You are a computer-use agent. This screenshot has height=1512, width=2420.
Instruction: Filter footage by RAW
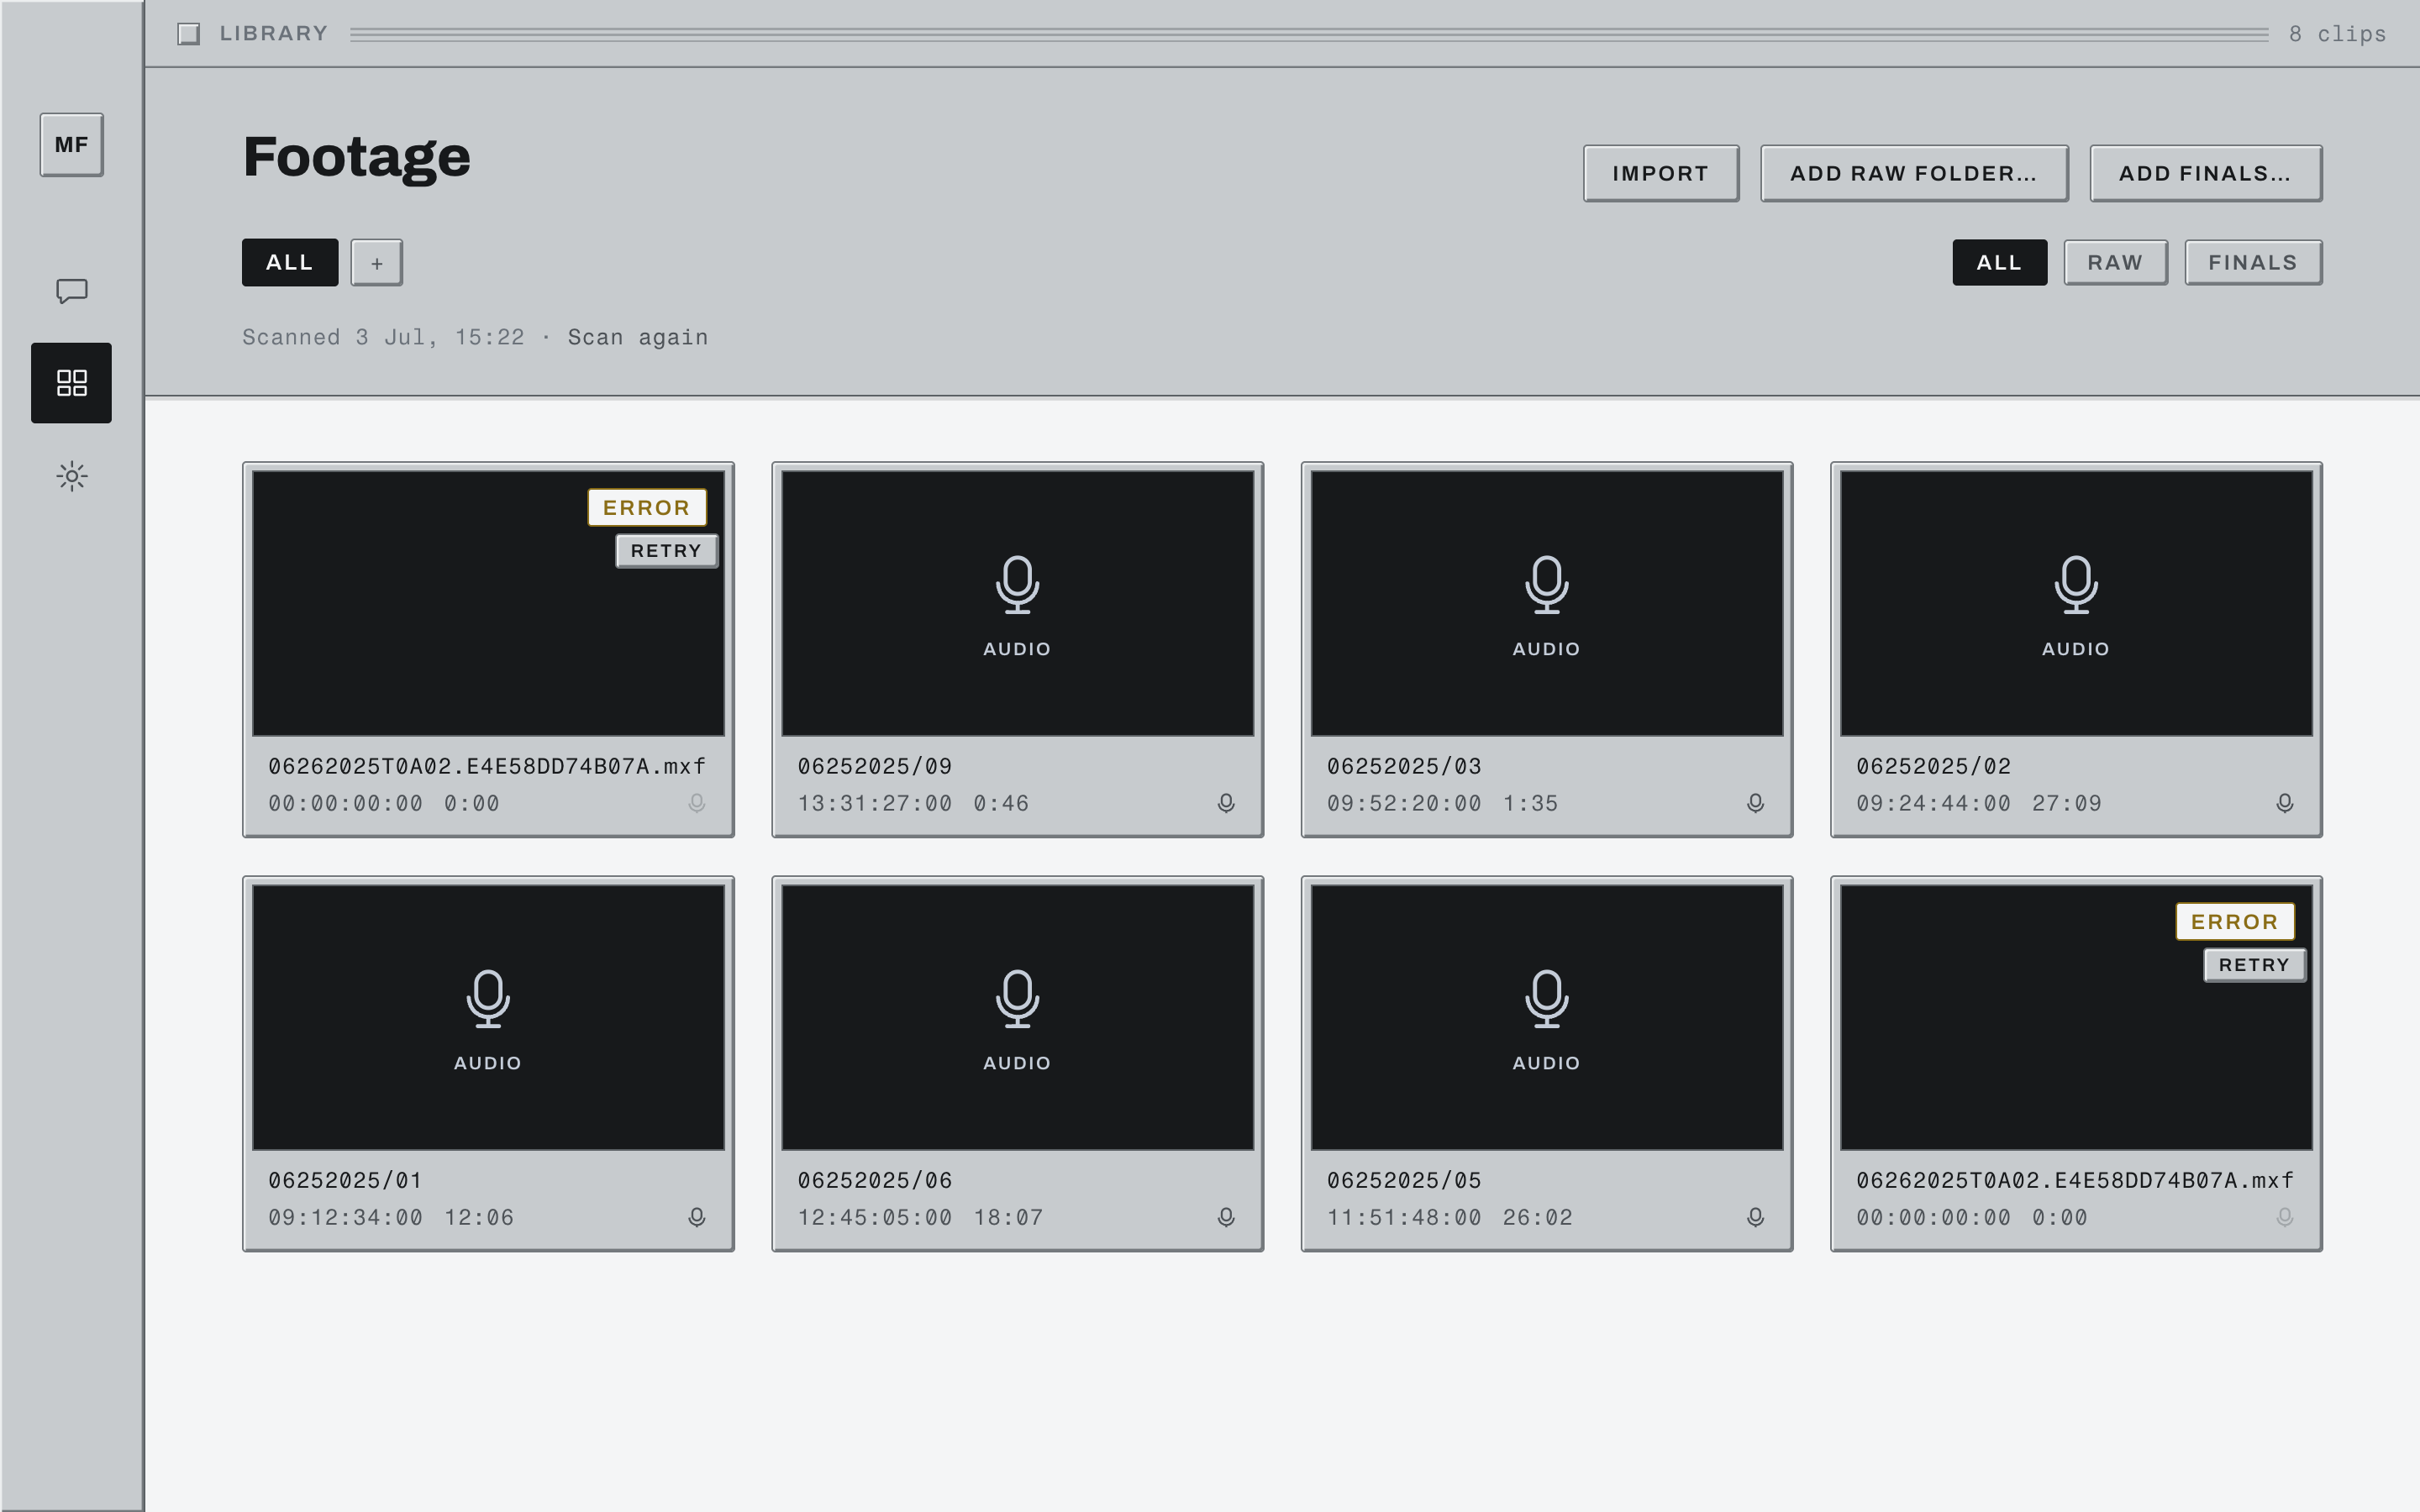2116,263
